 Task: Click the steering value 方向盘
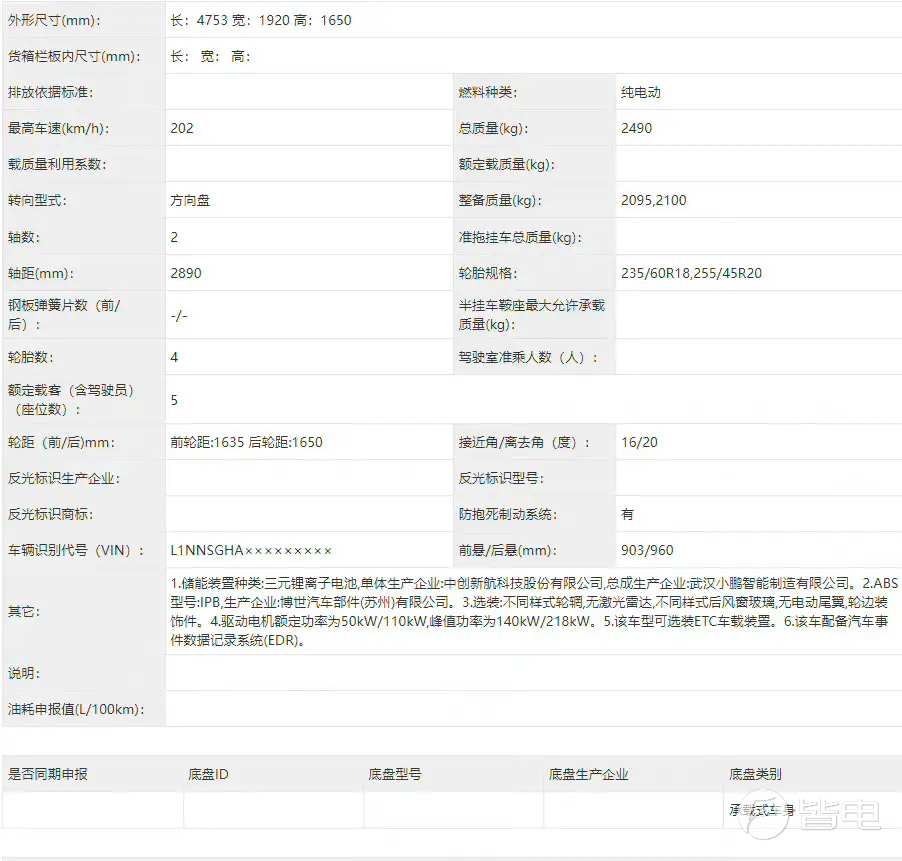point(190,201)
